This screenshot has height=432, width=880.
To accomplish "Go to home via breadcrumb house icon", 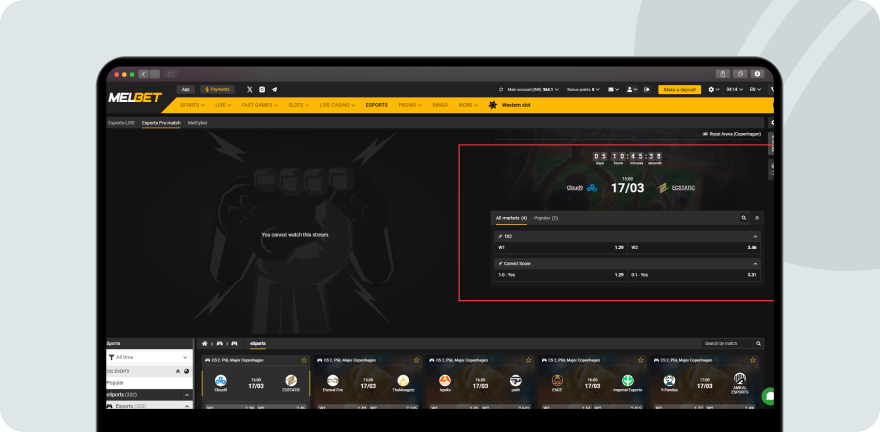I will click(205, 343).
